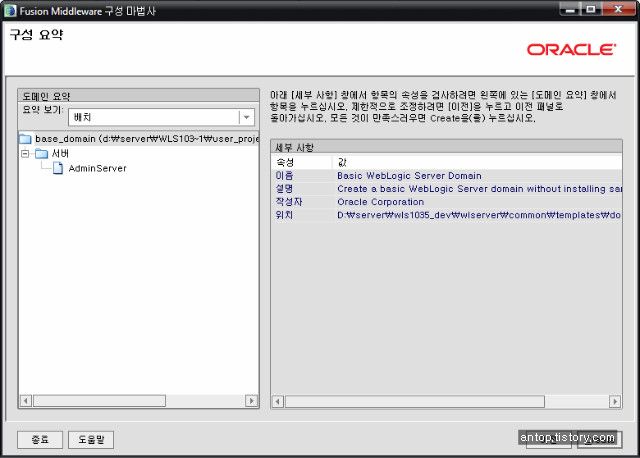640x458 pixels.
Task: Click the base_domain folder icon
Action: coord(25,139)
